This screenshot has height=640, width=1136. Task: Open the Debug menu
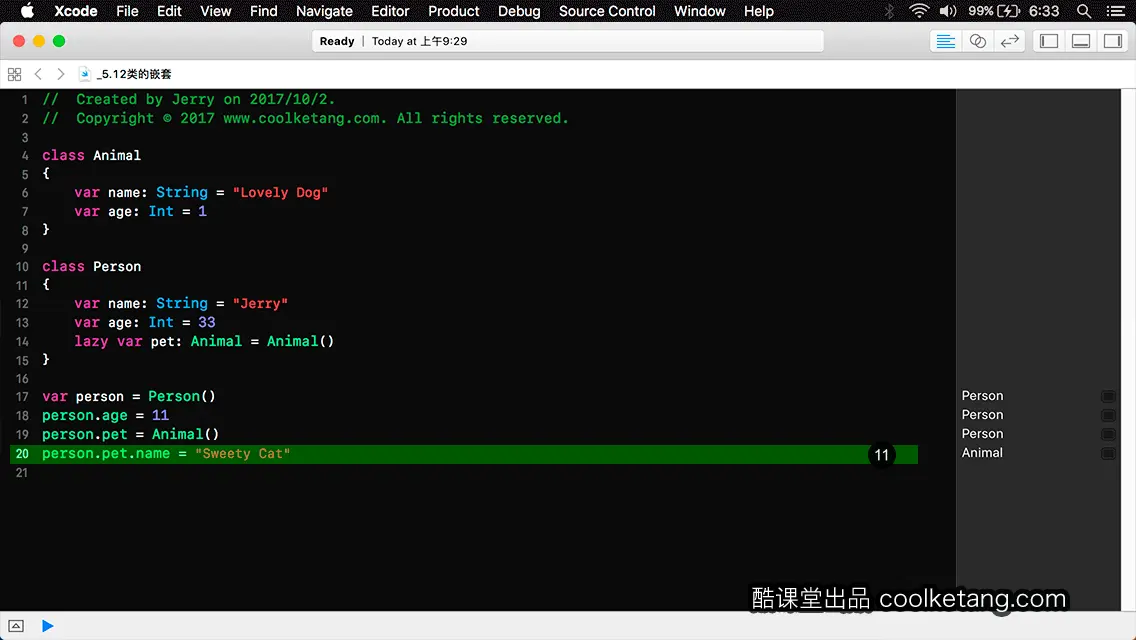[519, 11]
